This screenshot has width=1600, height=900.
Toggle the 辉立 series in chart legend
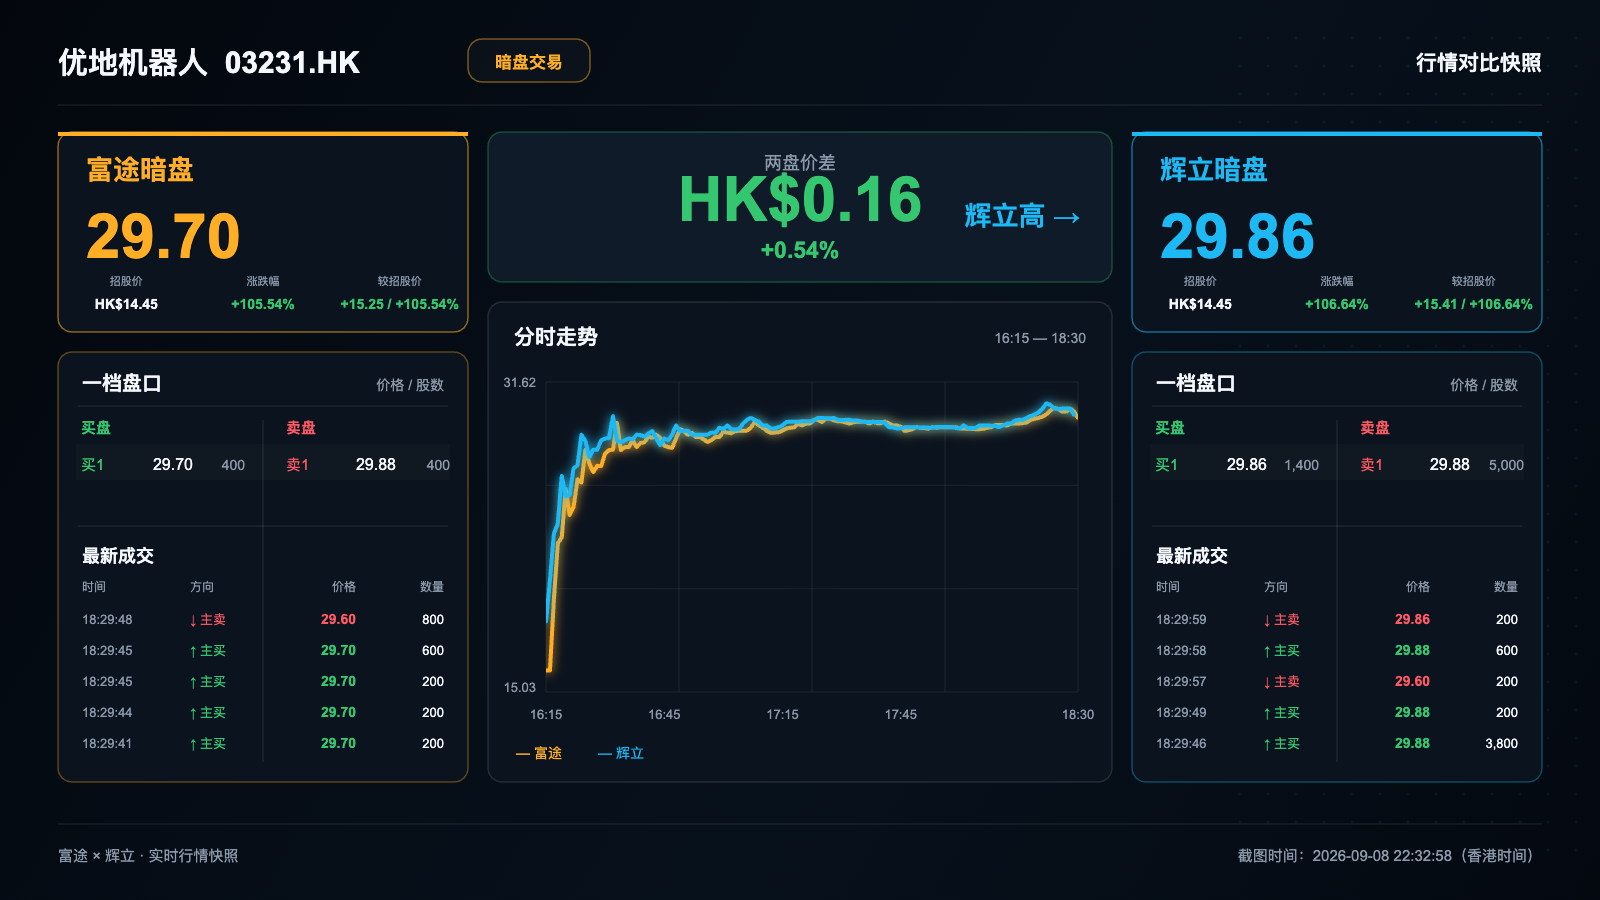pyautogui.click(x=621, y=753)
